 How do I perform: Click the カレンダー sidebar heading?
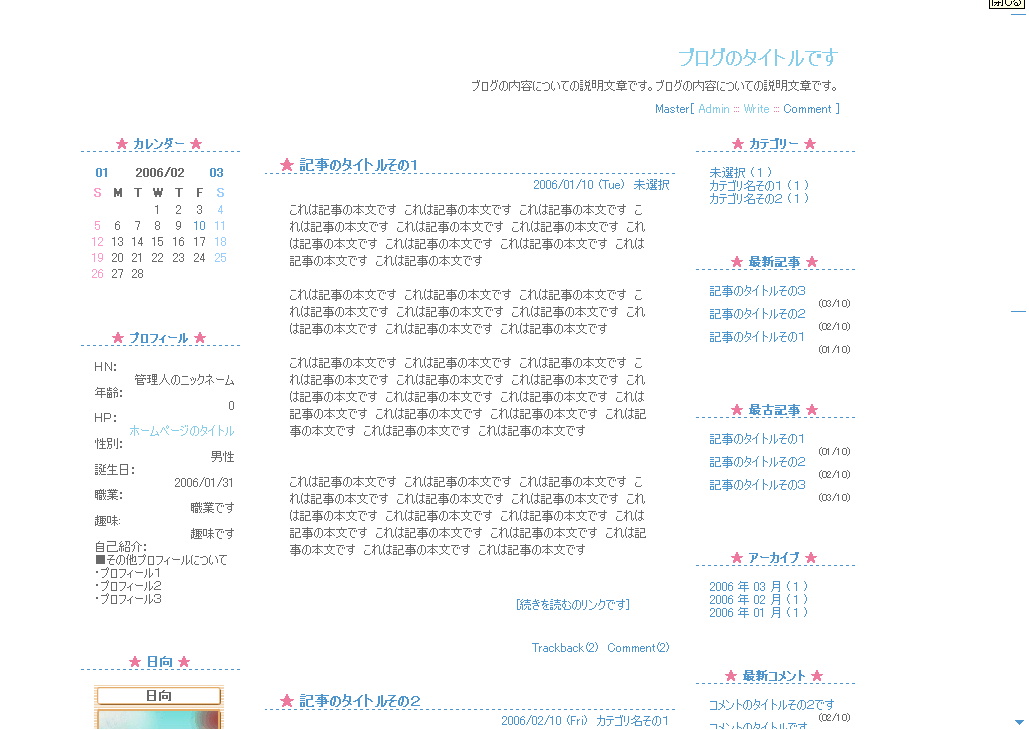[159, 144]
